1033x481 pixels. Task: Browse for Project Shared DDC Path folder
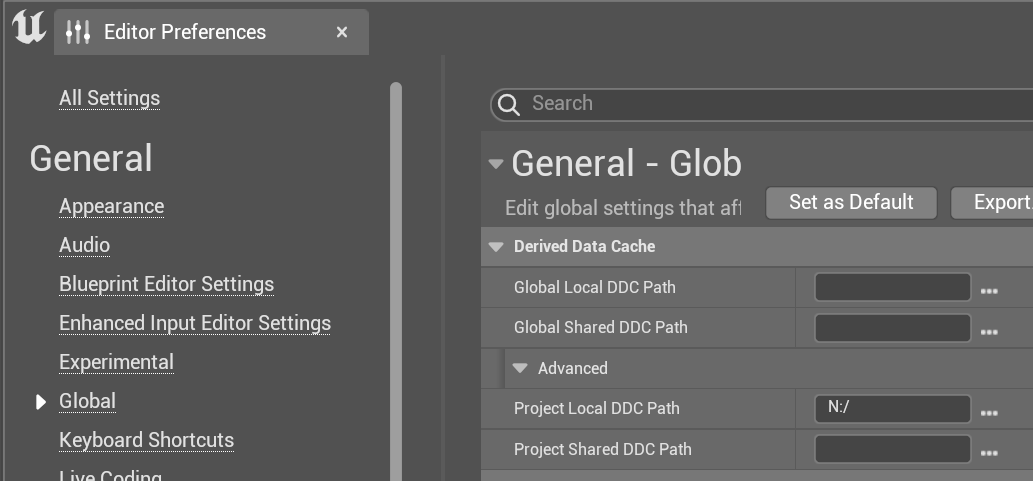(x=989, y=453)
